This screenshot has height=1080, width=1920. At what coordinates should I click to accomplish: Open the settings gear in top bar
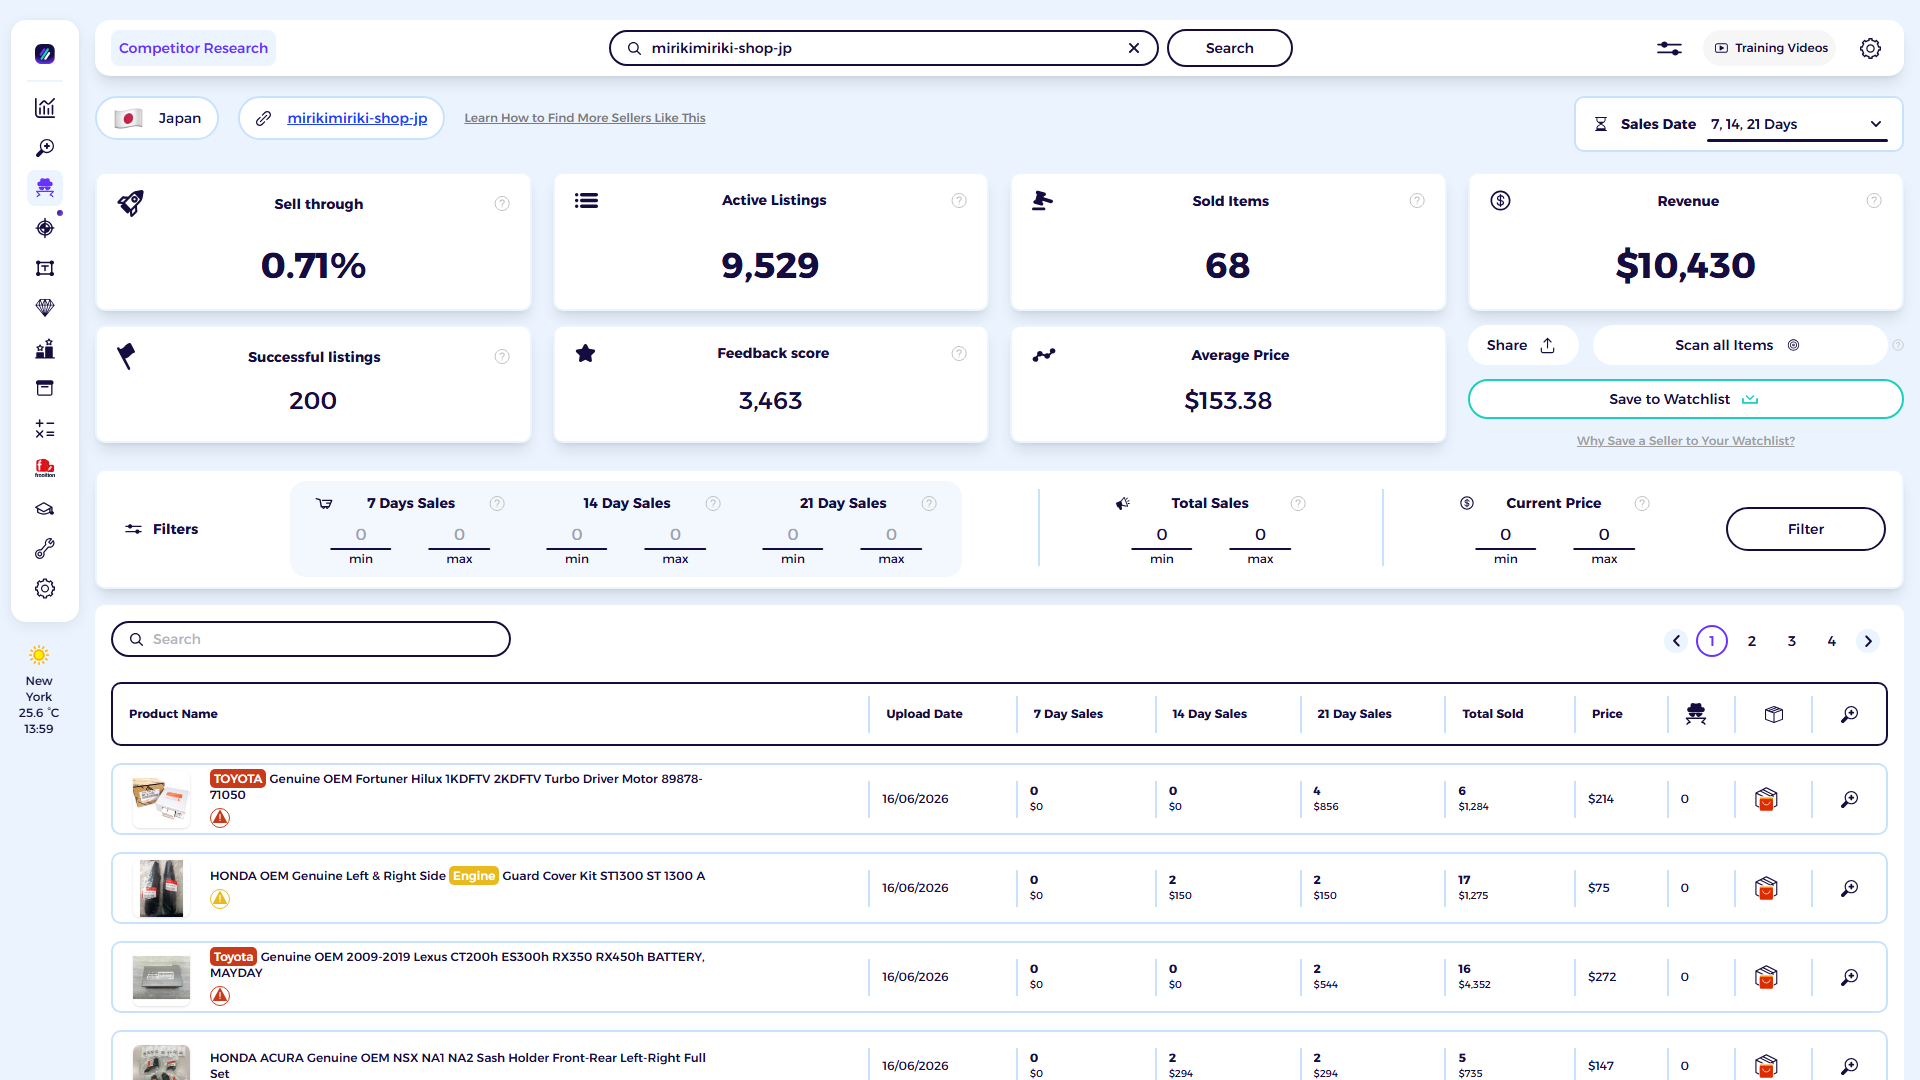1870,48
